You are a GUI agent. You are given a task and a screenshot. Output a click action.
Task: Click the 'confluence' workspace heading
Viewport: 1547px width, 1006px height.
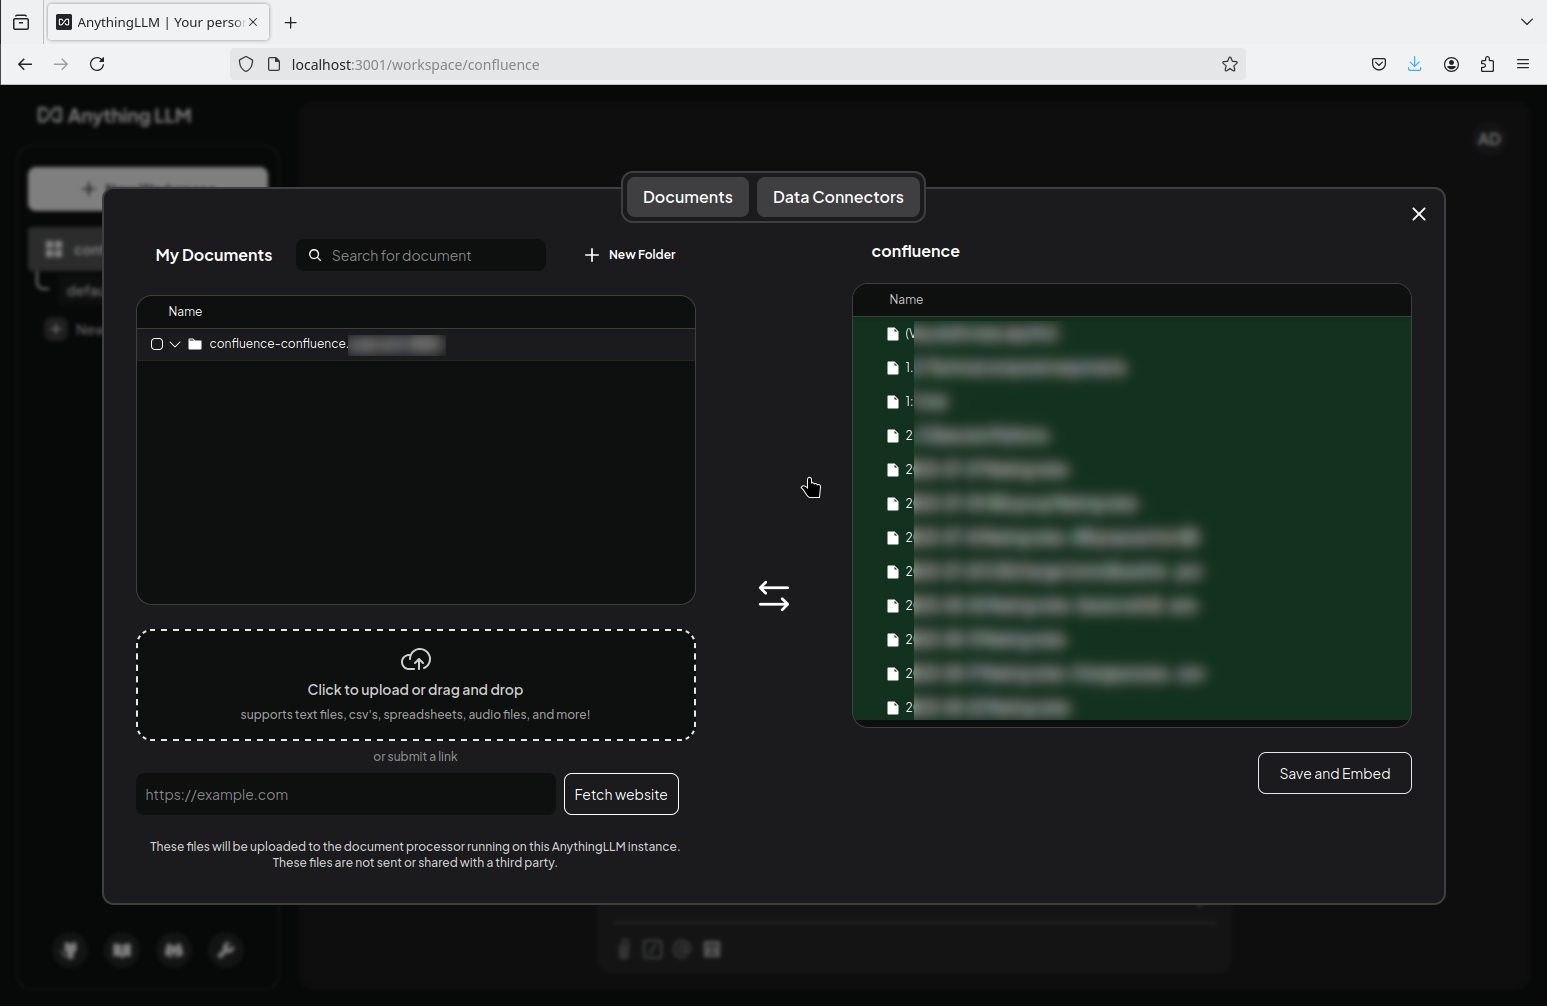click(915, 252)
